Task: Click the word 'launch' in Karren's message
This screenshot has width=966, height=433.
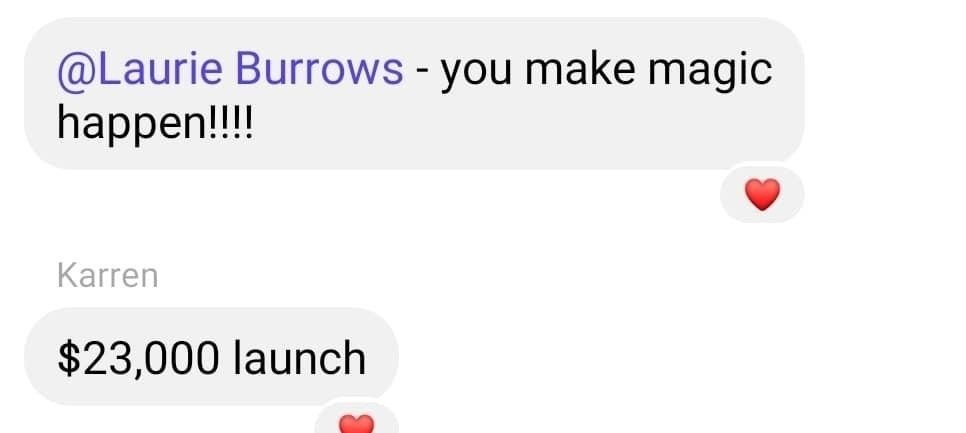Action: (299, 358)
